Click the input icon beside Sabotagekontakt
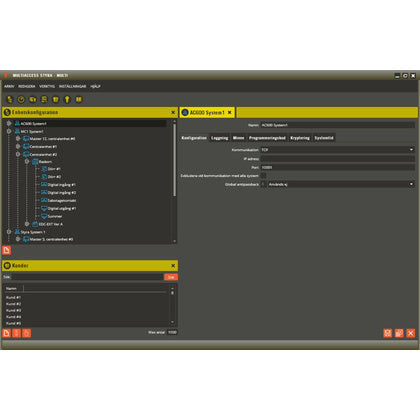The height and width of the screenshot is (420, 420). click(x=44, y=200)
